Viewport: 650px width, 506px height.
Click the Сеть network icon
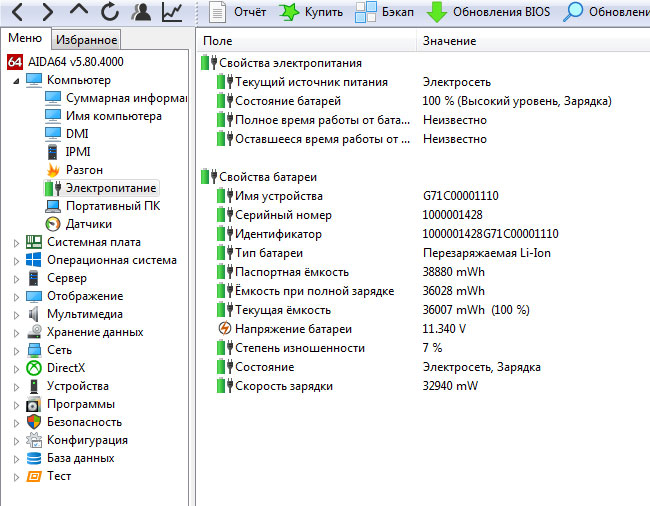[x=34, y=350]
